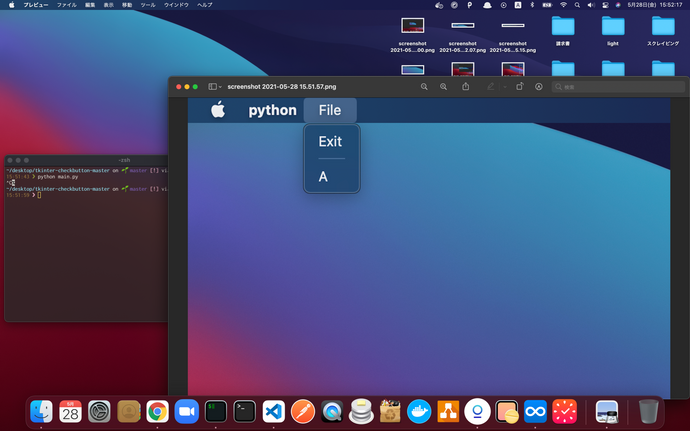This screenshot has width=690, height=431.
Task: Open the 編集 menu
Action: [90, 5]
